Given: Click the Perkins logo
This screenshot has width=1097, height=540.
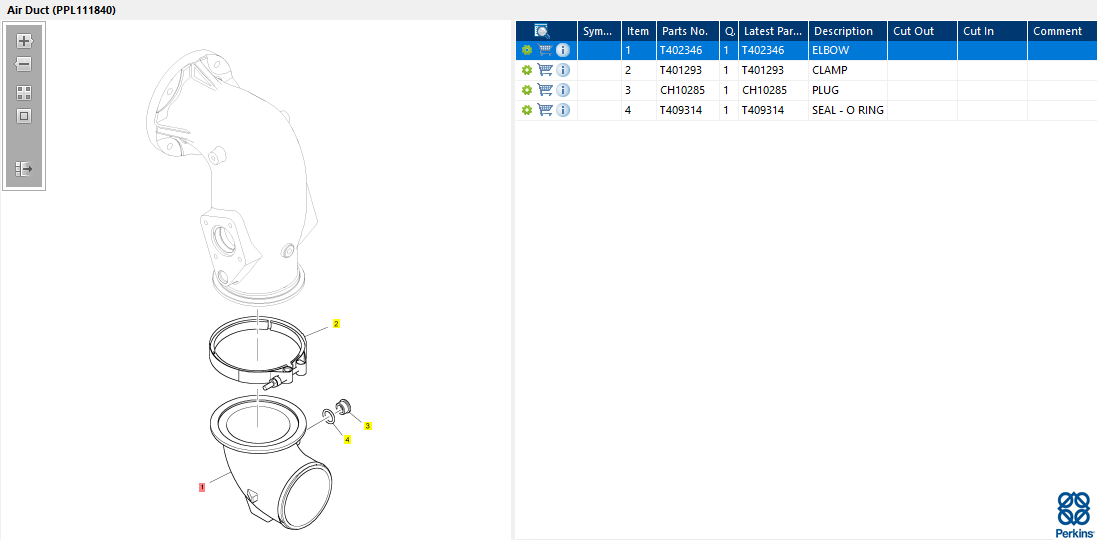Looking at the screenshot, I should [1073, 514].
